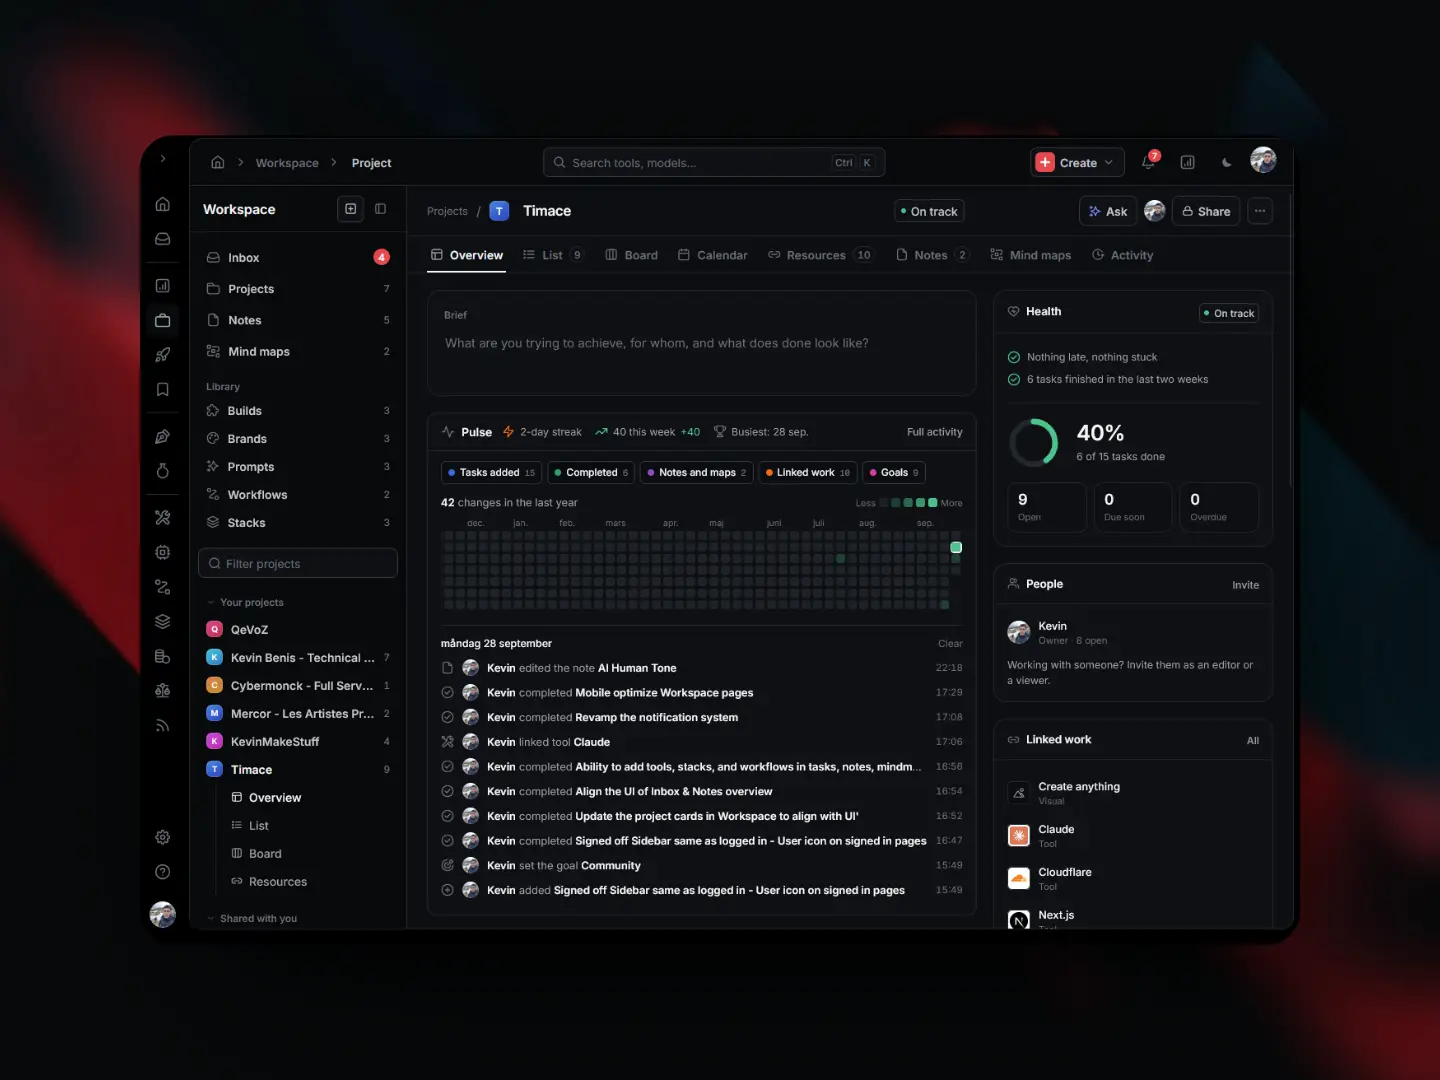Screen dimensions: 1440x1080
Task: Open the notifications bell icon
Action: 1149,162
